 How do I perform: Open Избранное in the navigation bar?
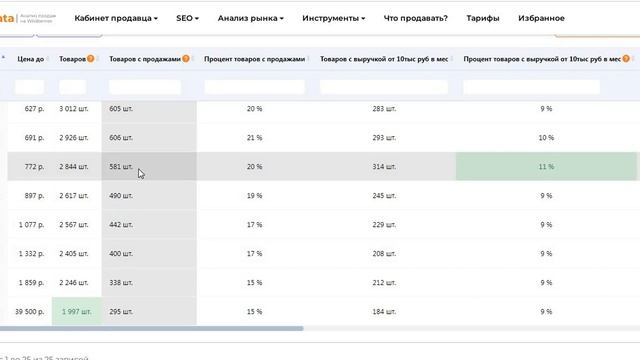(x=541, y=18)
